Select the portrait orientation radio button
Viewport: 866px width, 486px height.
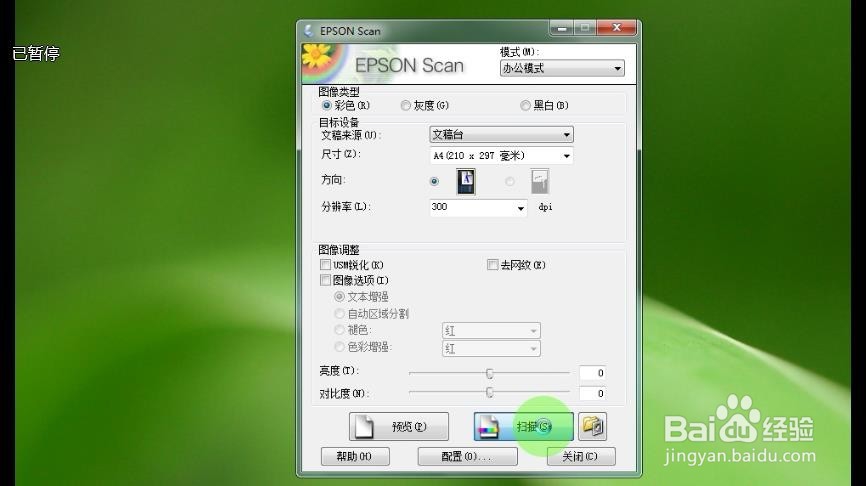434,181
